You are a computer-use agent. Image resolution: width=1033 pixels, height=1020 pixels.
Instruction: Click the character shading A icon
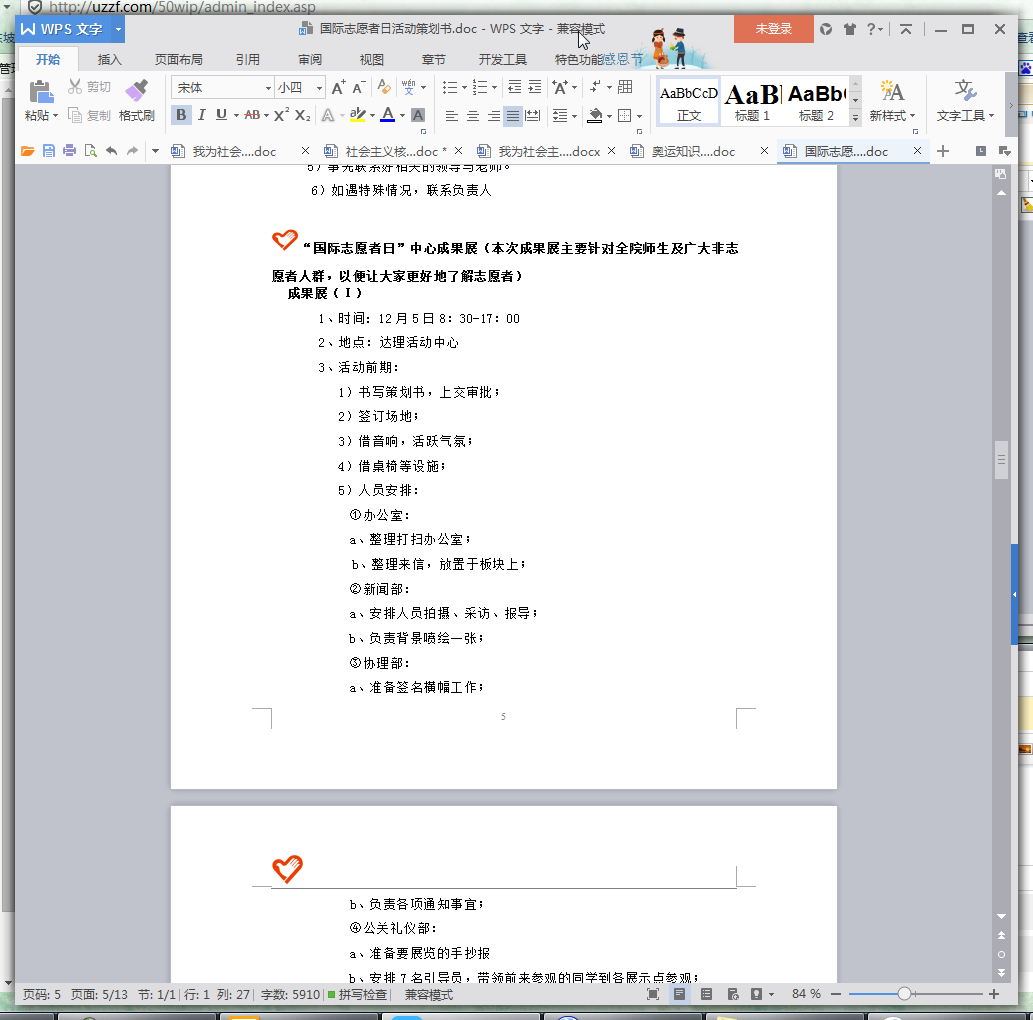click(x=418, y=115)
